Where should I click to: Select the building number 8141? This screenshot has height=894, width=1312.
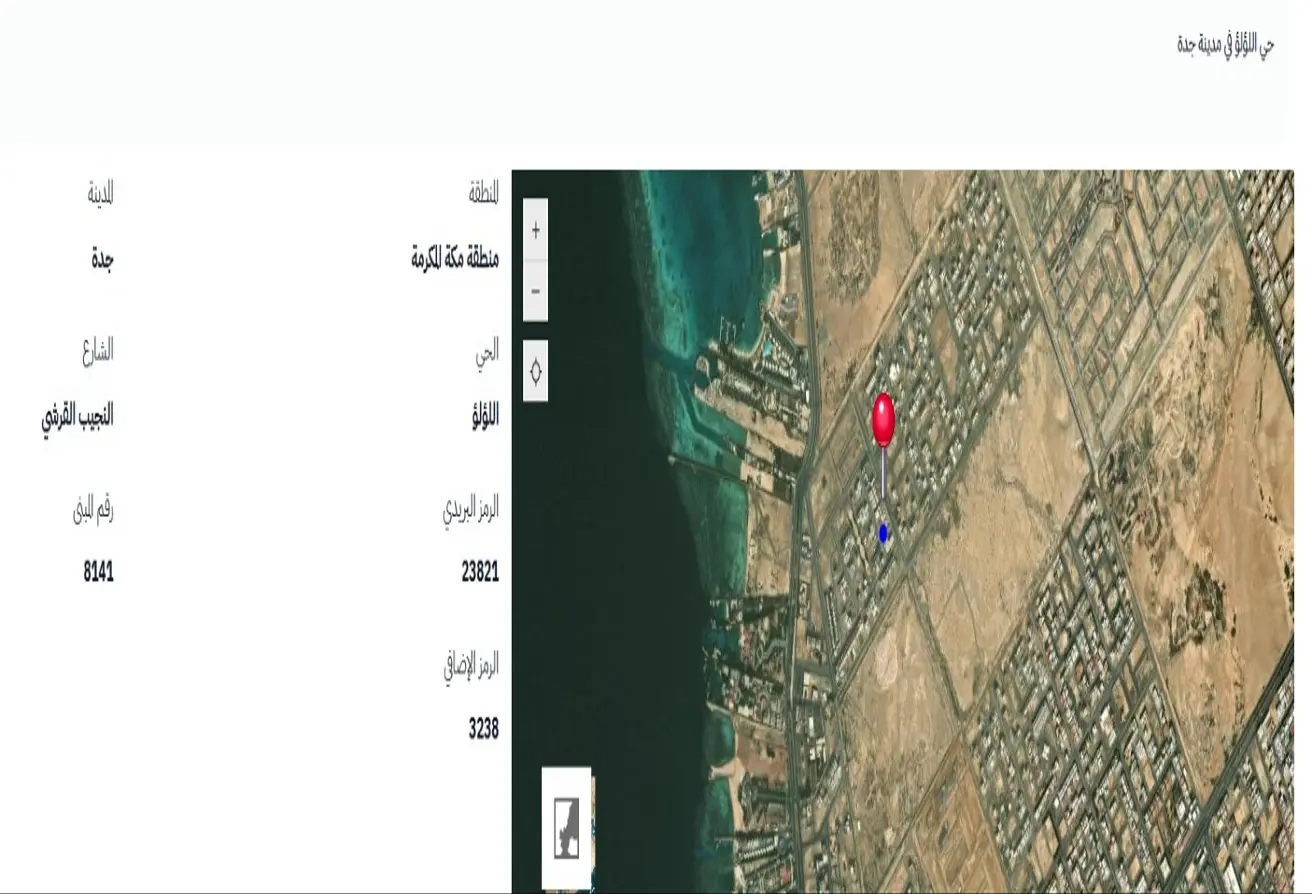pos(98,573)
